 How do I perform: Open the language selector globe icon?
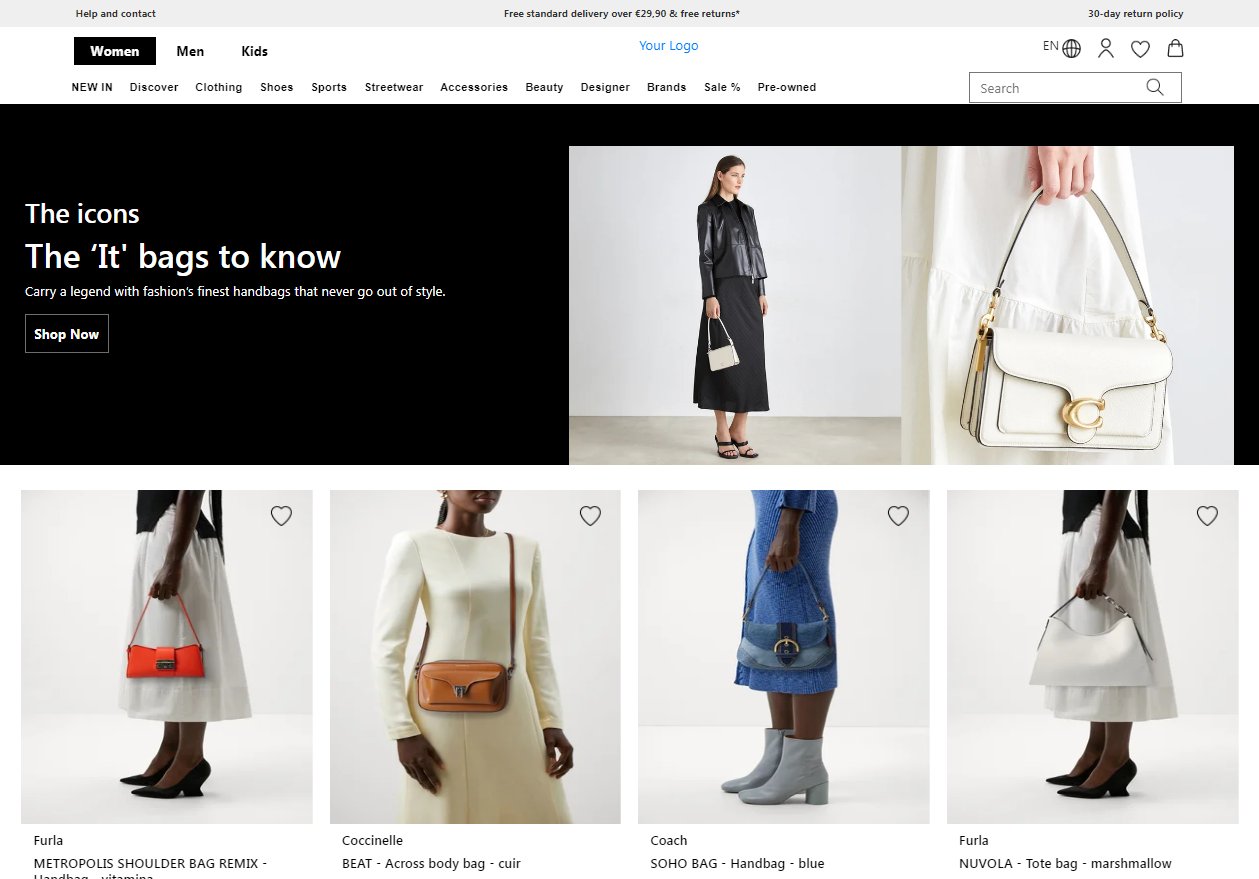pos(1071,48)
